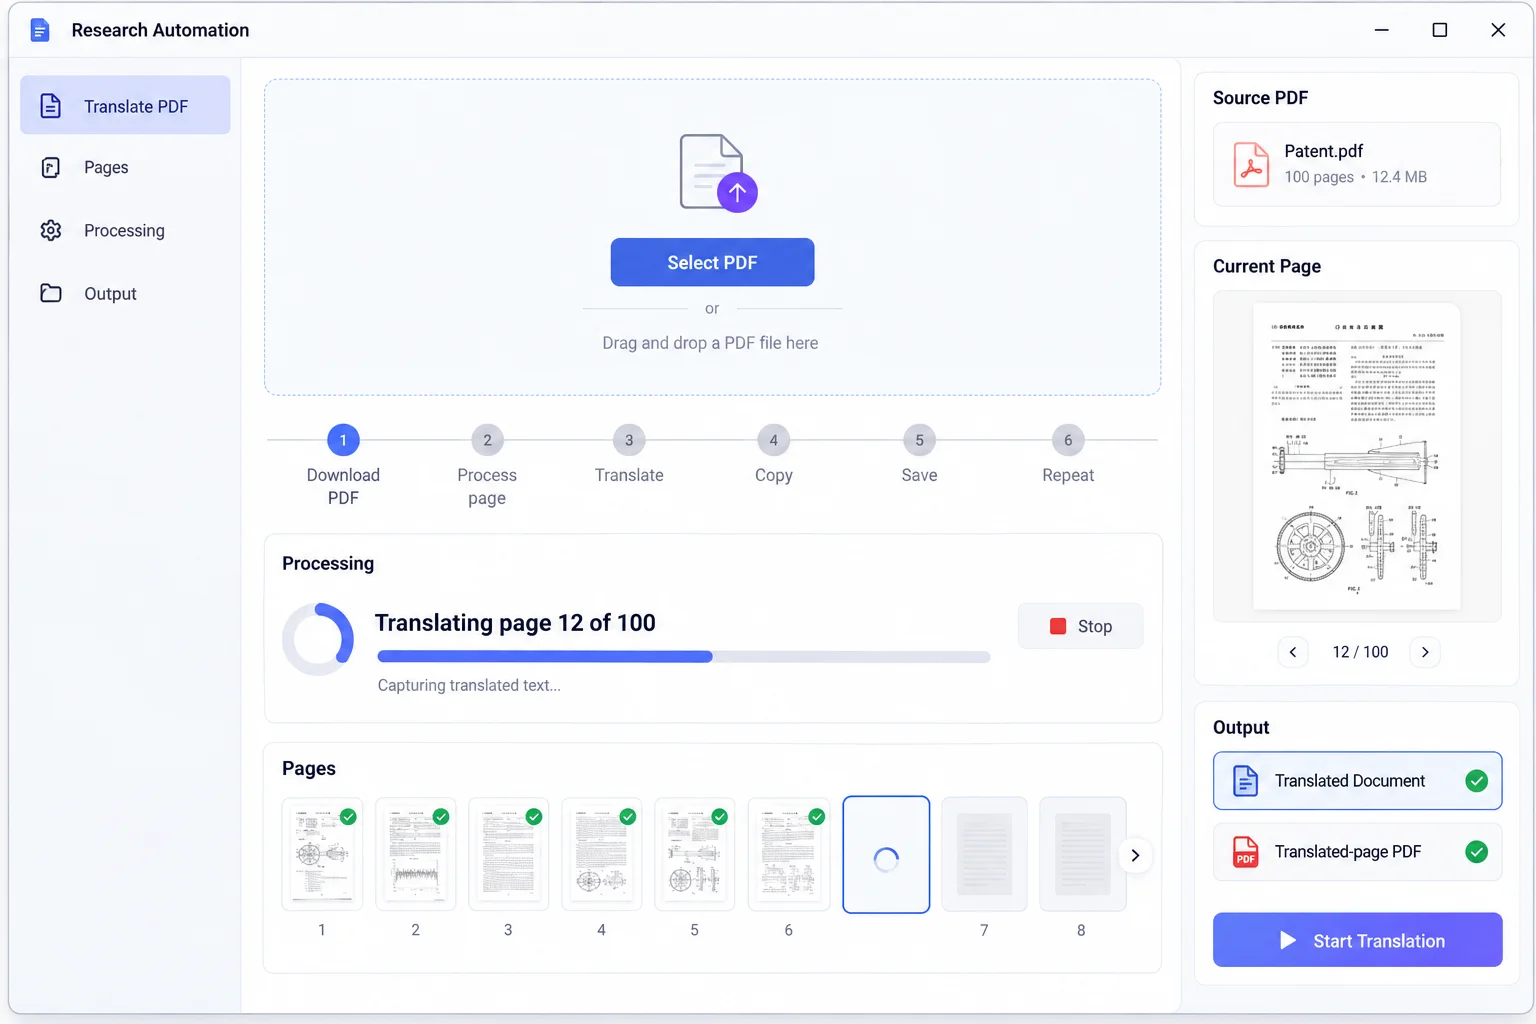The width and height of the screenshot is (1536, 1024).
Task: Open the Translate PDF sidebar tab
Action: (x=125, y=105)
